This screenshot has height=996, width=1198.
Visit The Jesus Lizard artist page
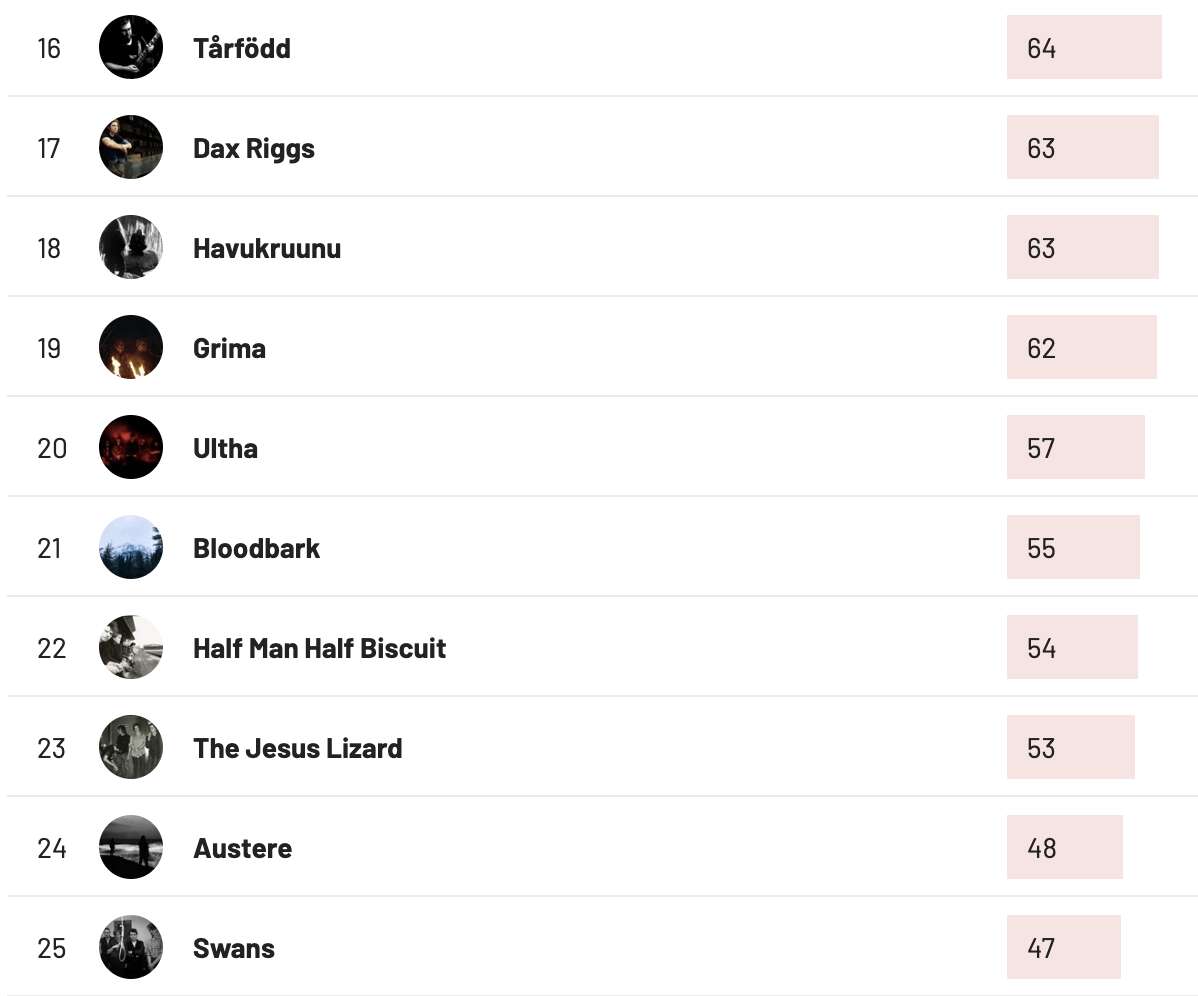click(x=297, y=749)
